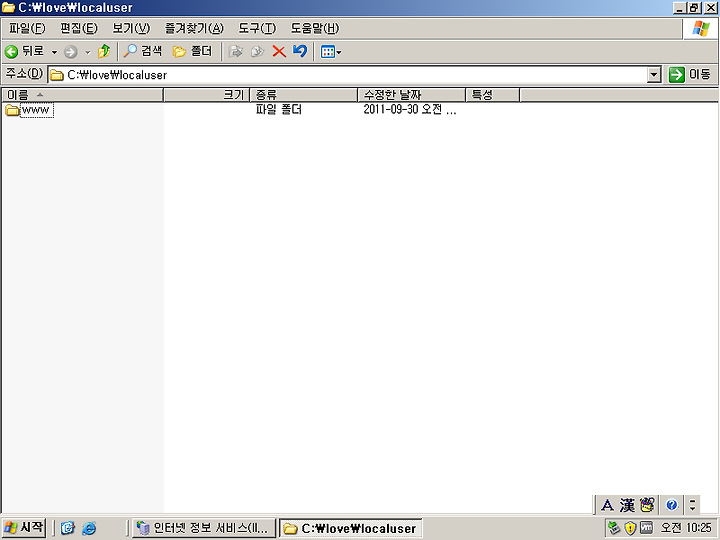
Task: Click the blue Undo arrow icon
Action: tap(300, 51)
